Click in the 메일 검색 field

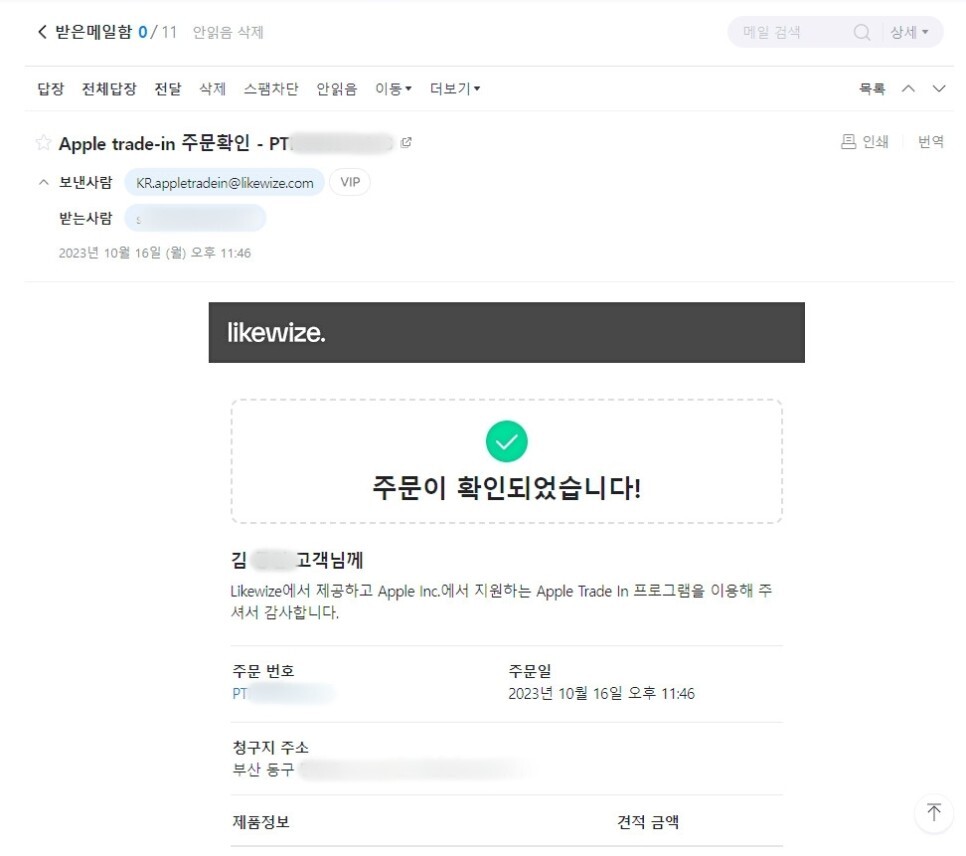coord(792,32)
